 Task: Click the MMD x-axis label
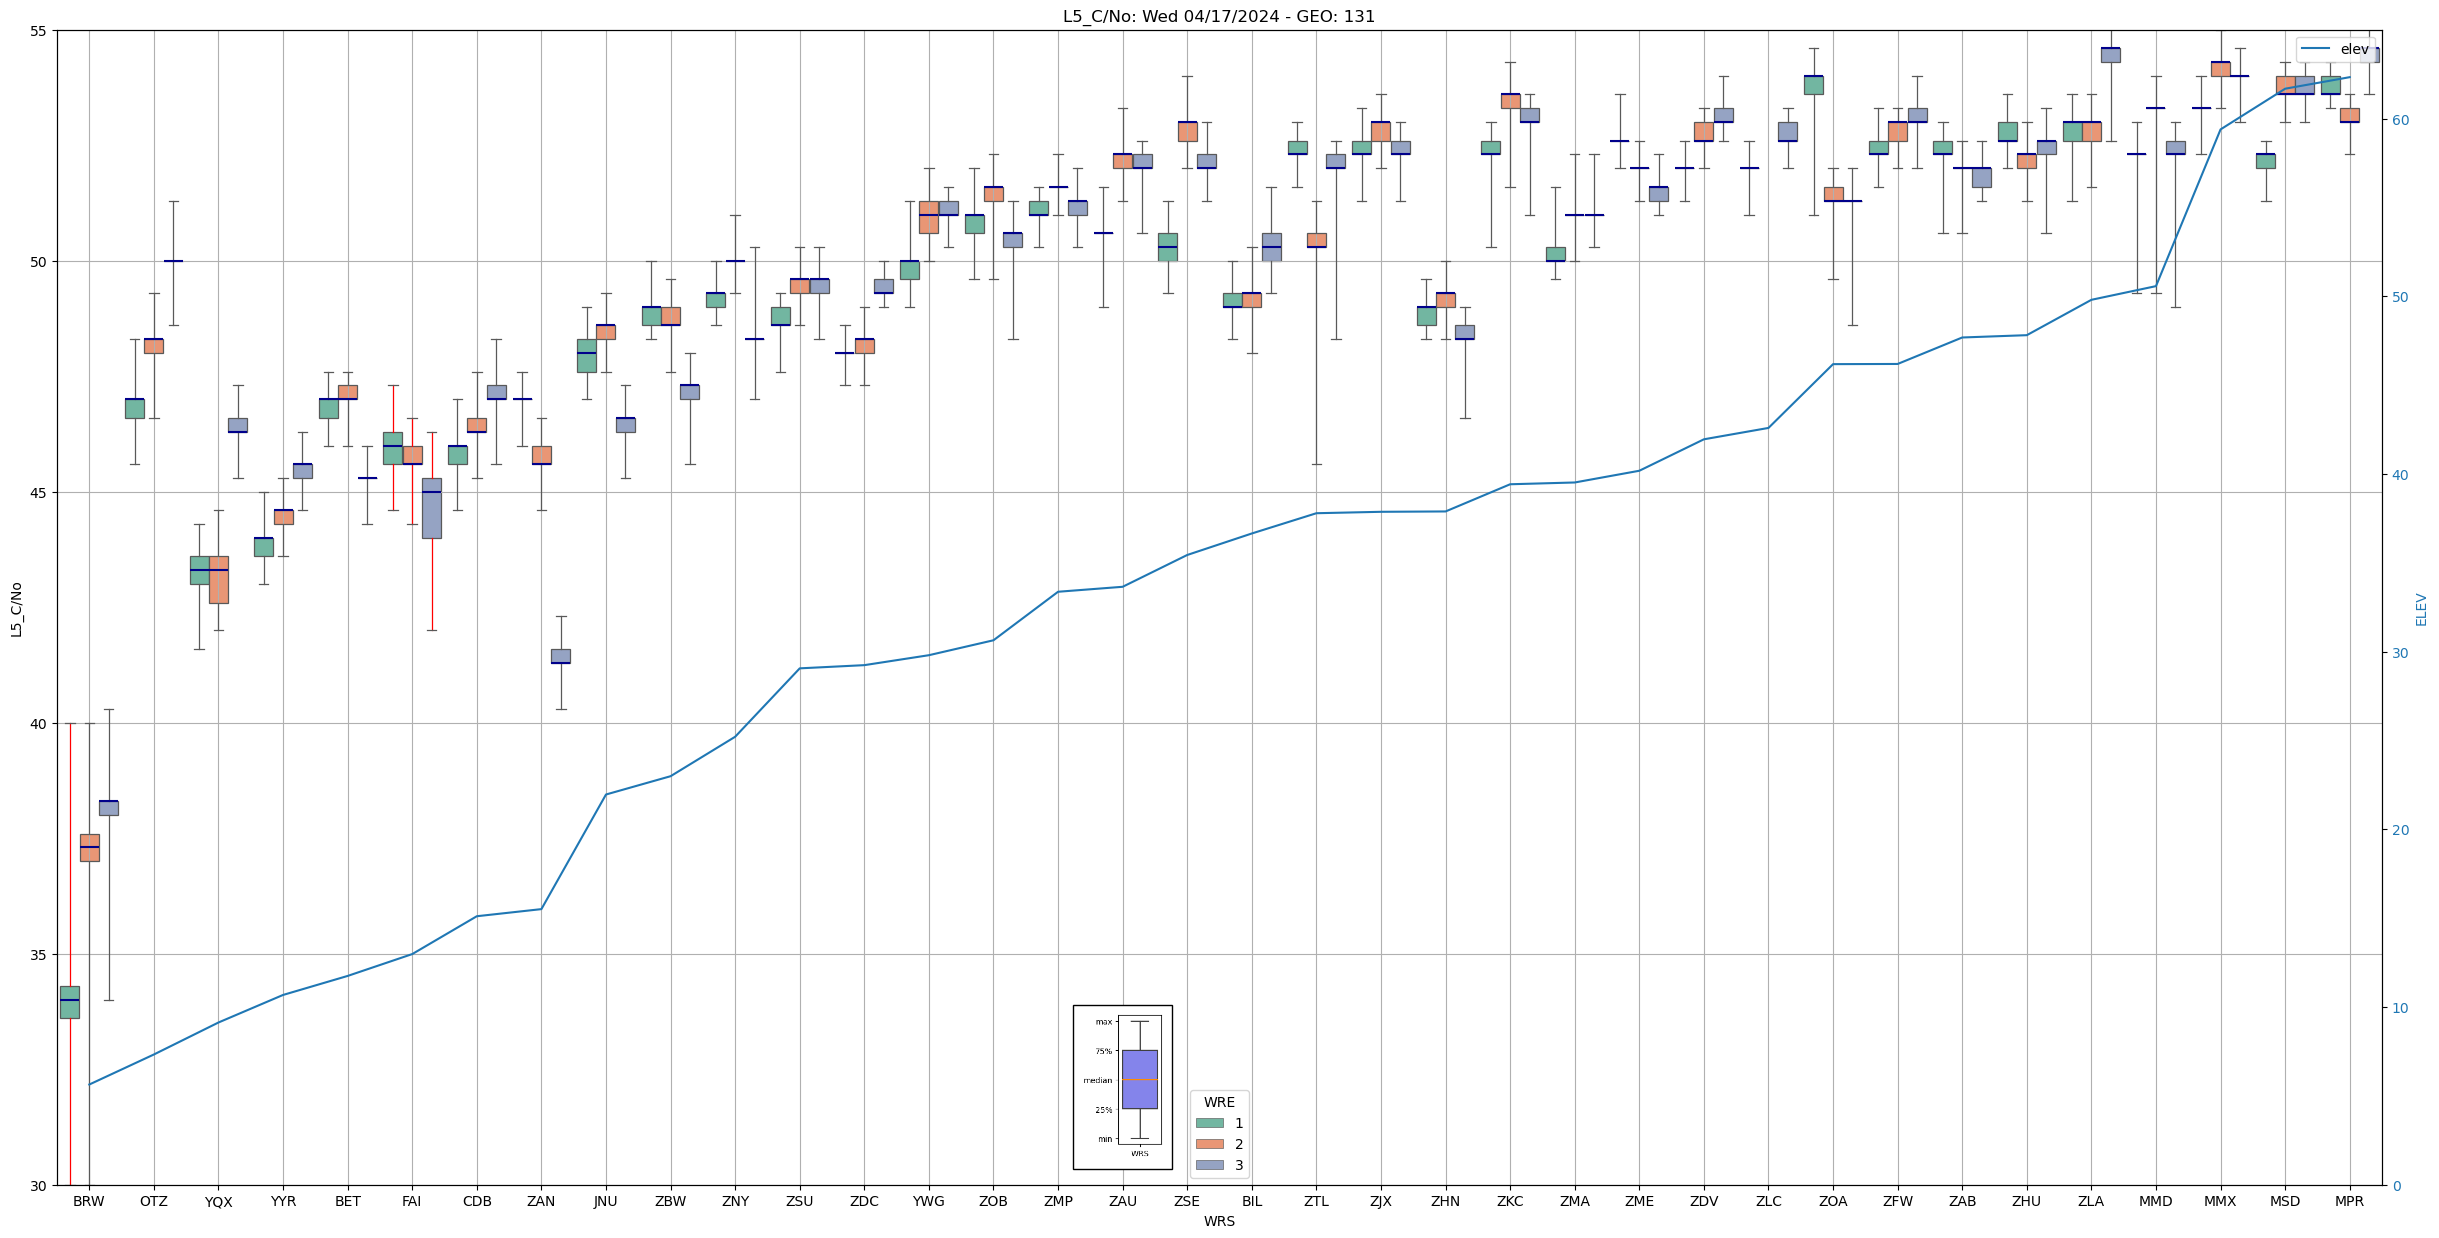[2156, 1202]
